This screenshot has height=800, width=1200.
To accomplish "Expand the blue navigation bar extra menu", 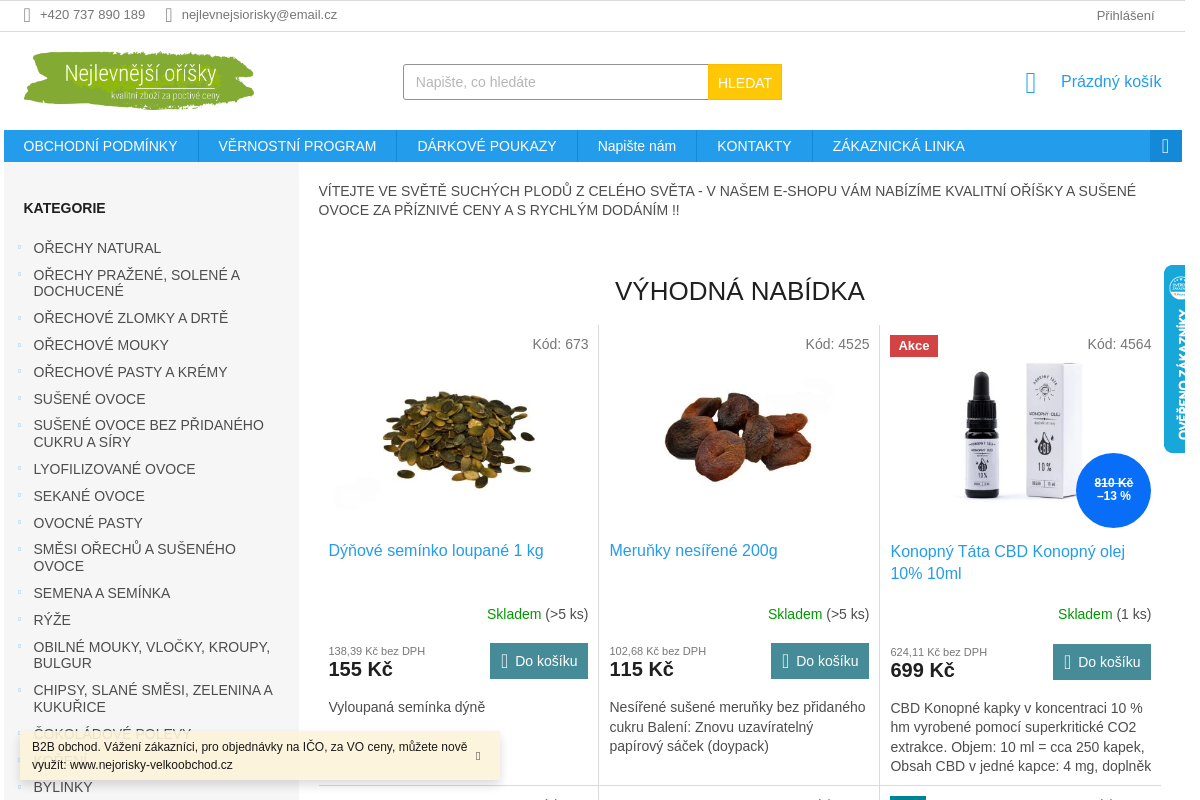I will 1165,146.
